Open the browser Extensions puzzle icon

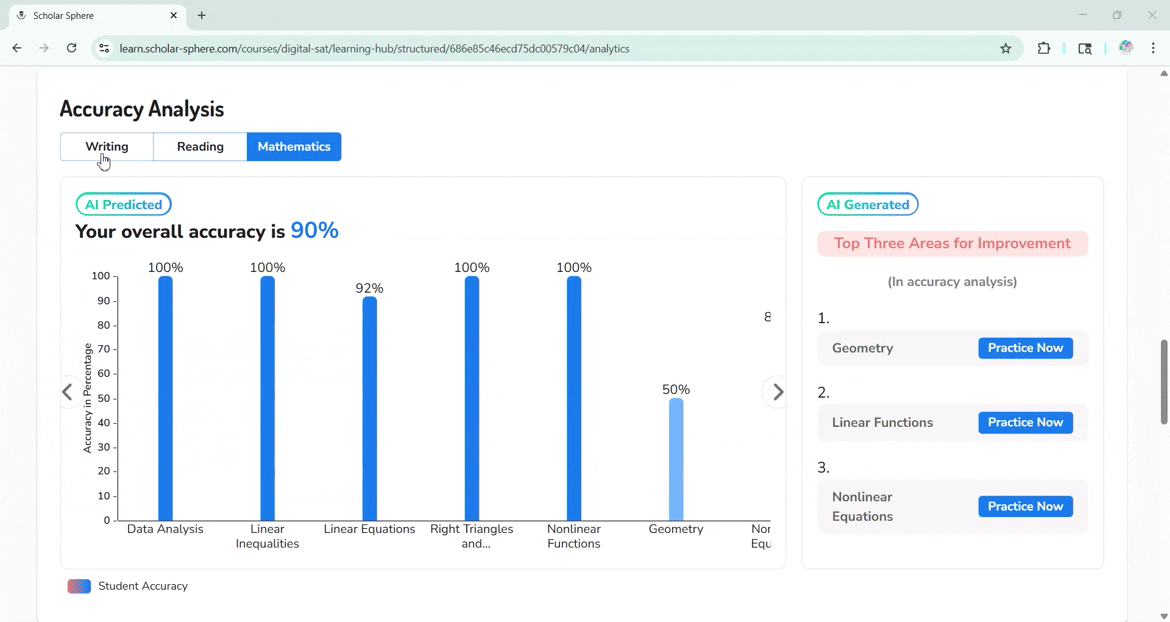1044,47
